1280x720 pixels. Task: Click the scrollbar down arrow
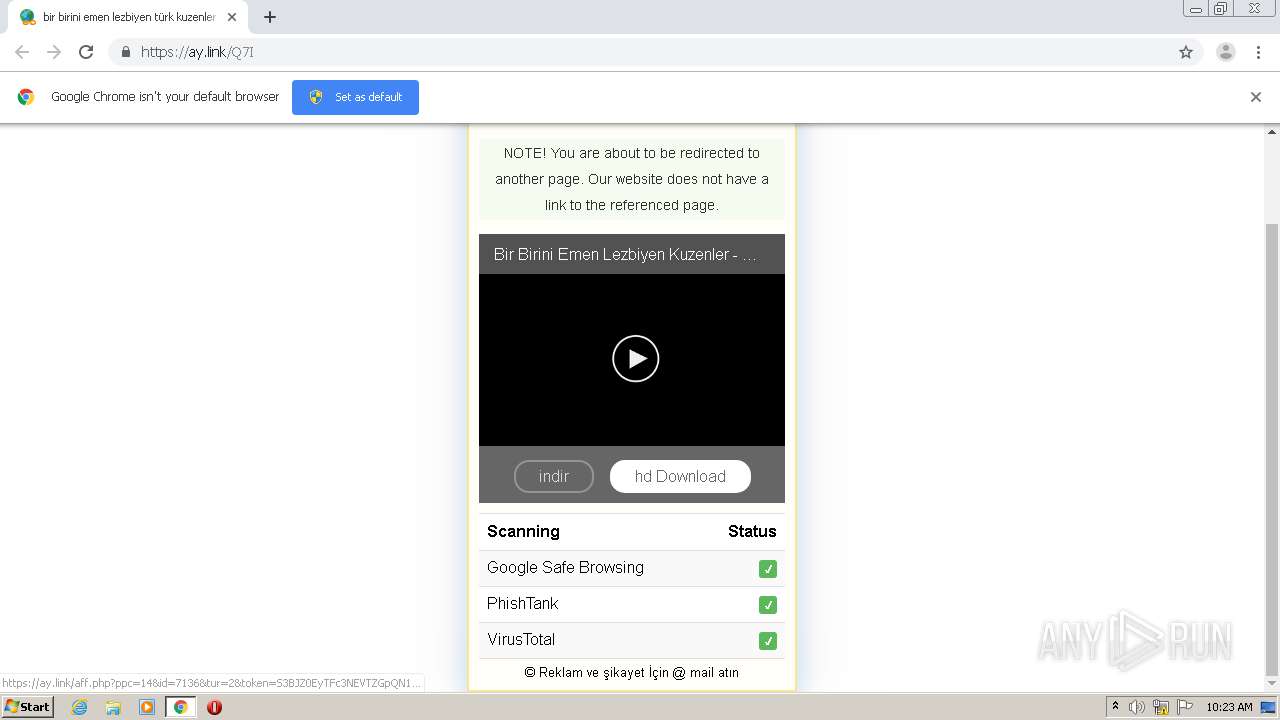coord(1272,685)
